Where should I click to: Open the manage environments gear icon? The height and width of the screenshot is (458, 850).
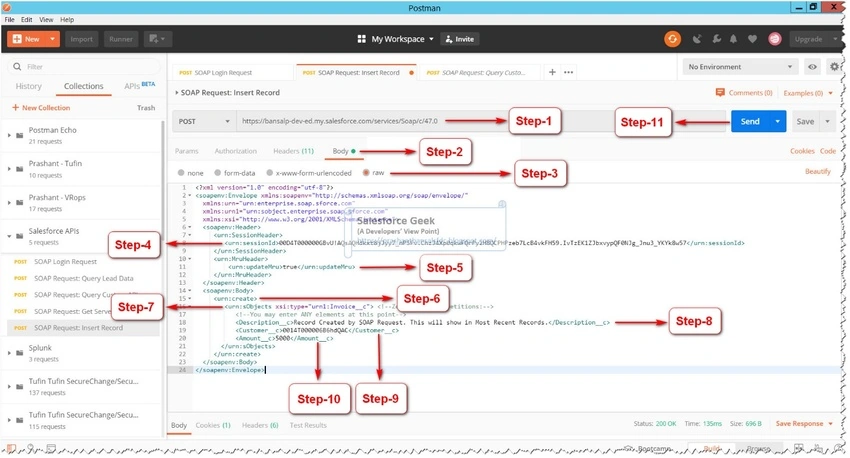point(834,67)
